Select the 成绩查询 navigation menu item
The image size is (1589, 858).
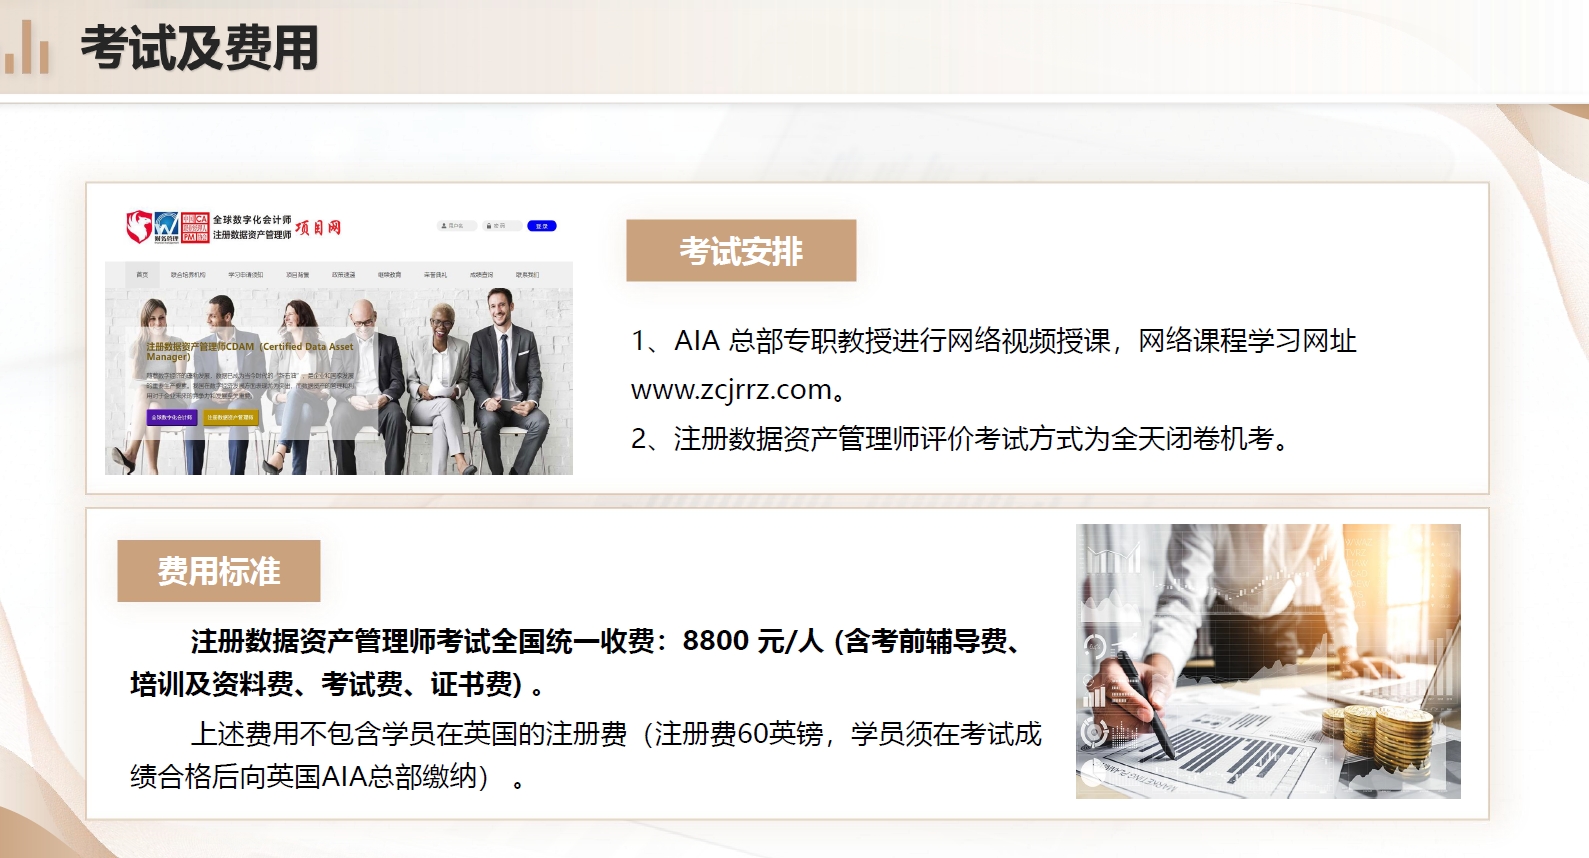point(481,274)
